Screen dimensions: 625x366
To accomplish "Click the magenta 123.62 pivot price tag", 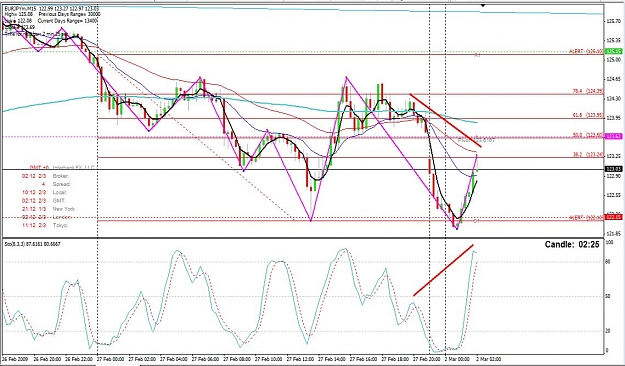I will 613,136.
